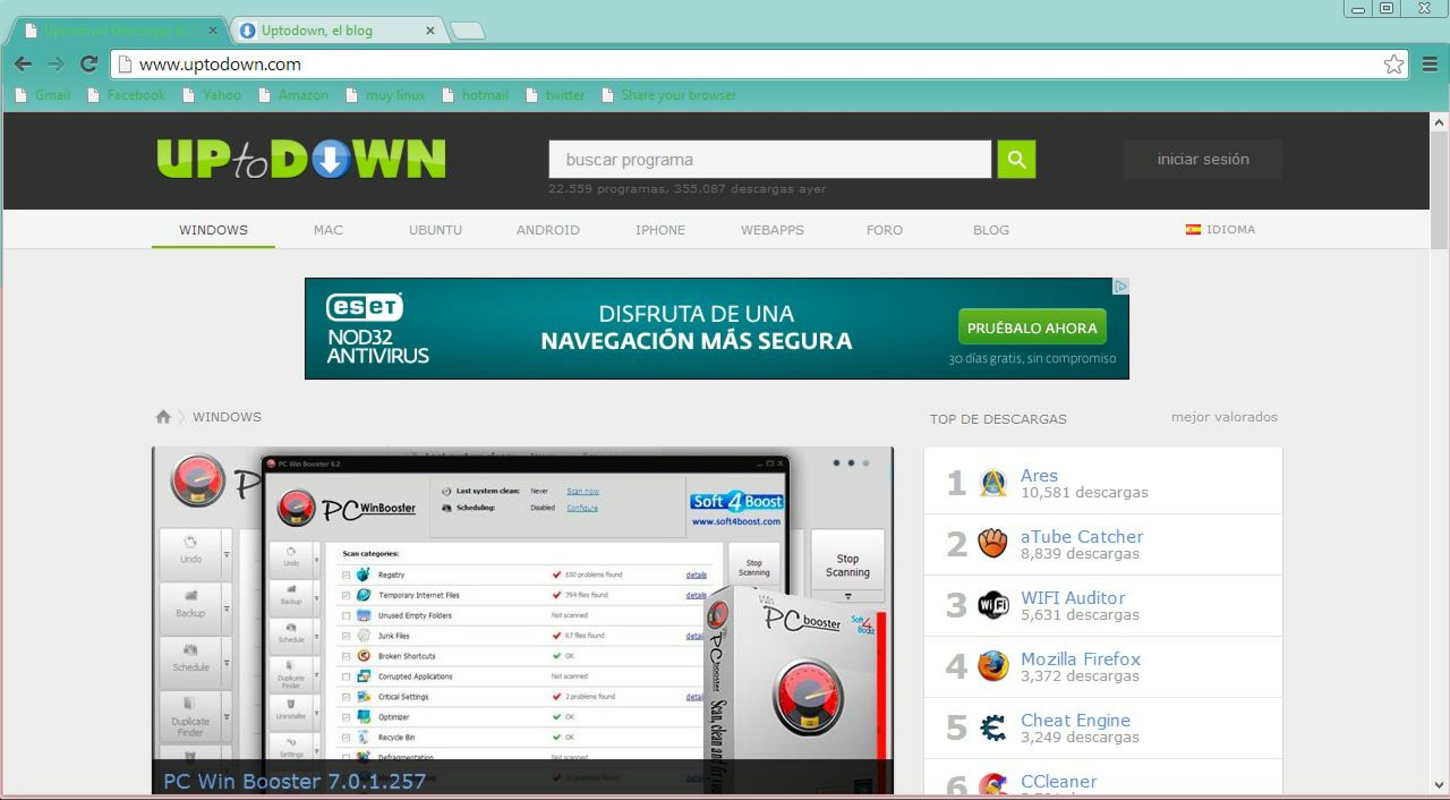
Task: Click the address bar showing www.uptodown.com
Action: coord(759,64)
